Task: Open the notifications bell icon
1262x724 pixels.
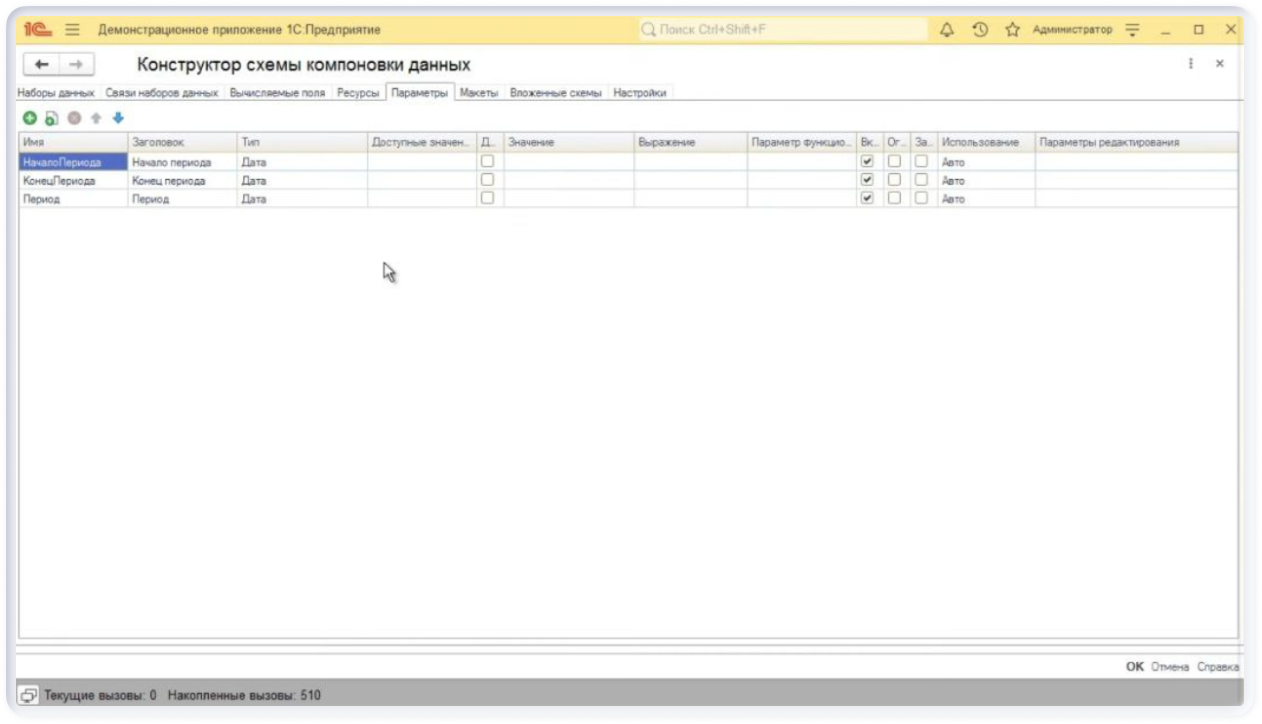Action: pyautogui.click(x=947, y=30)
